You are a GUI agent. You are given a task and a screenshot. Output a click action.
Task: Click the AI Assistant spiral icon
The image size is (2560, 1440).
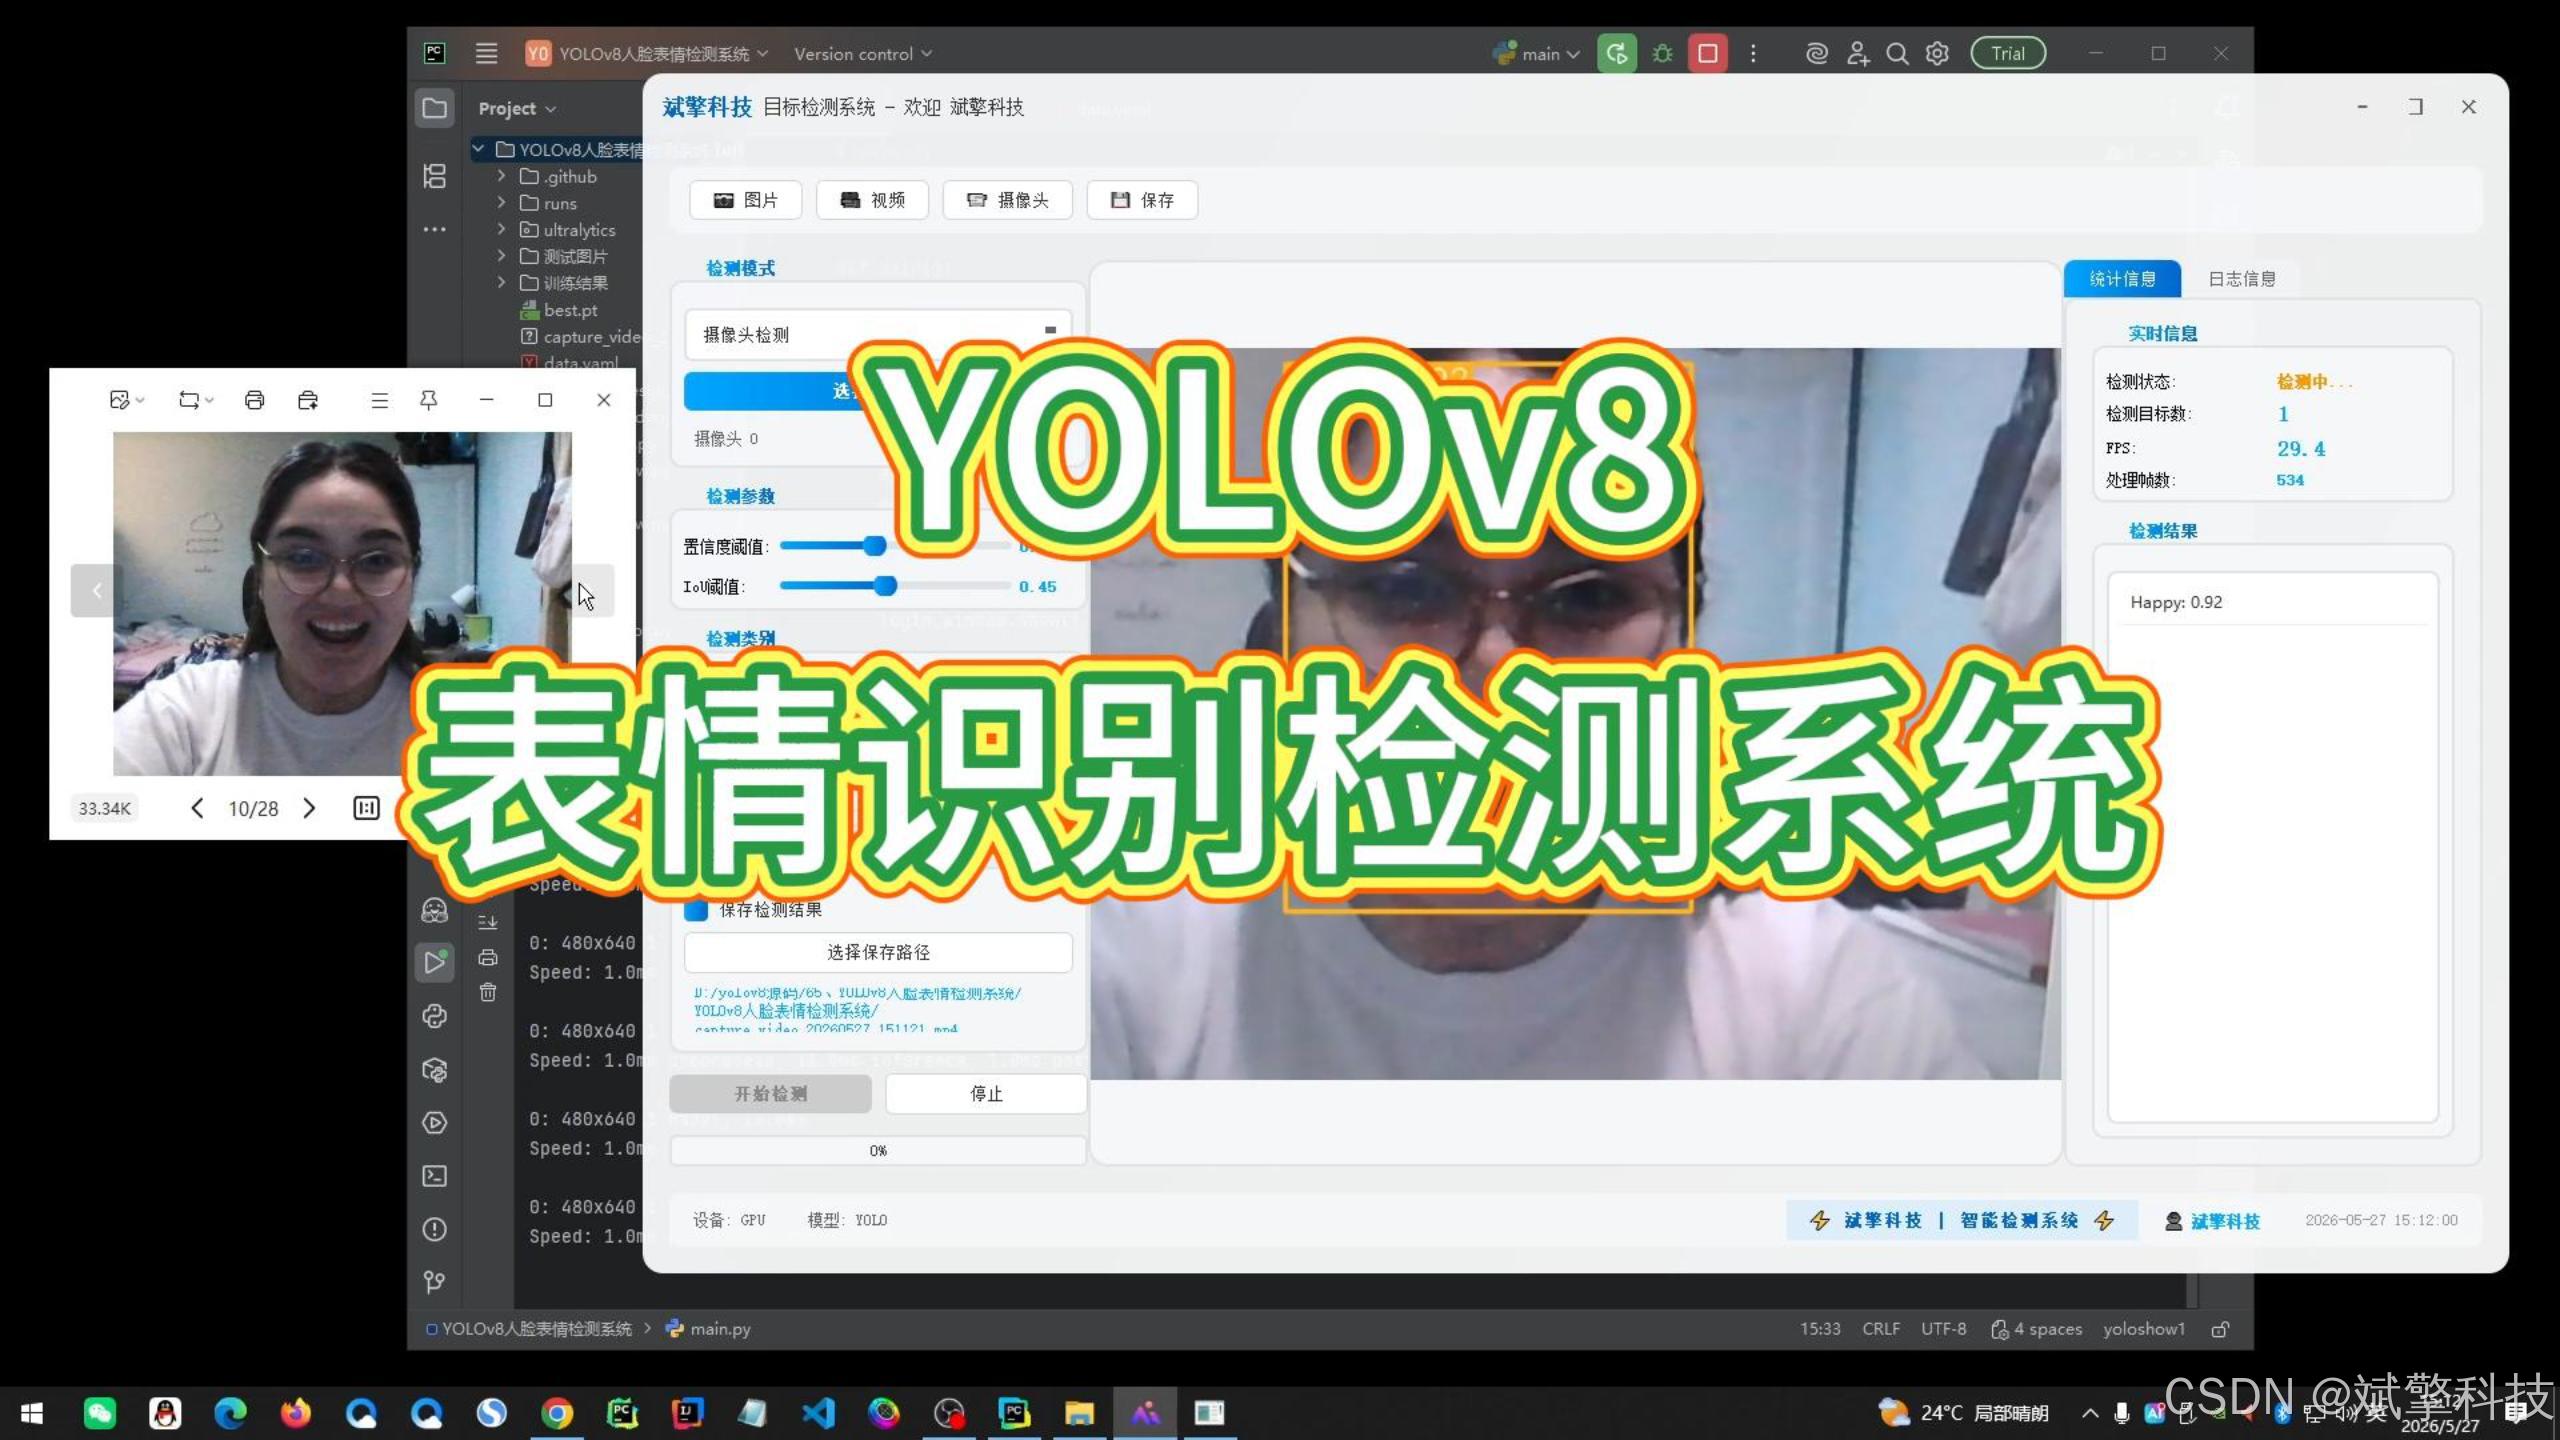click(x=1816, y=54)
